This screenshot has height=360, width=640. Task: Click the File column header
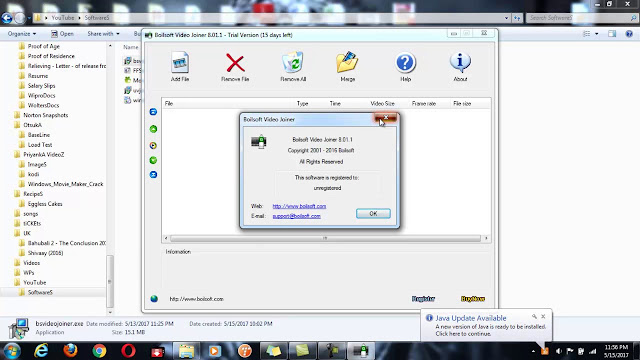coord(169,104)
